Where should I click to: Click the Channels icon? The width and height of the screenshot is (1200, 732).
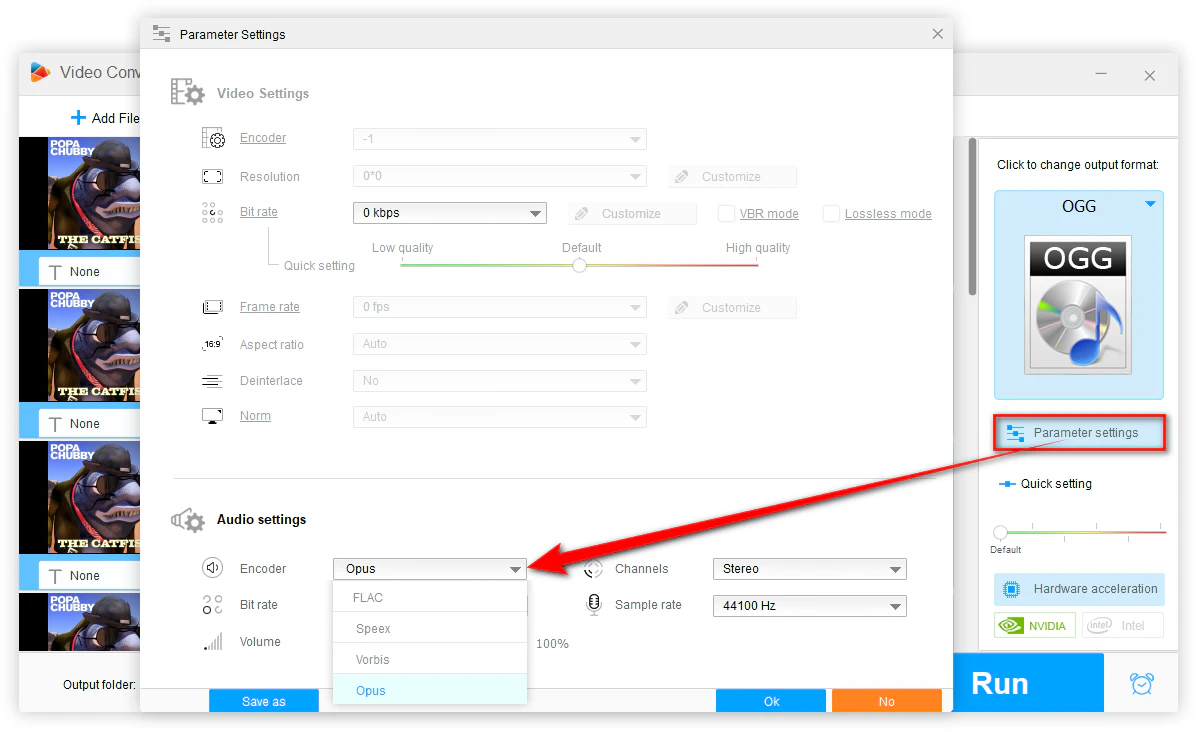(x=593, y=568)
